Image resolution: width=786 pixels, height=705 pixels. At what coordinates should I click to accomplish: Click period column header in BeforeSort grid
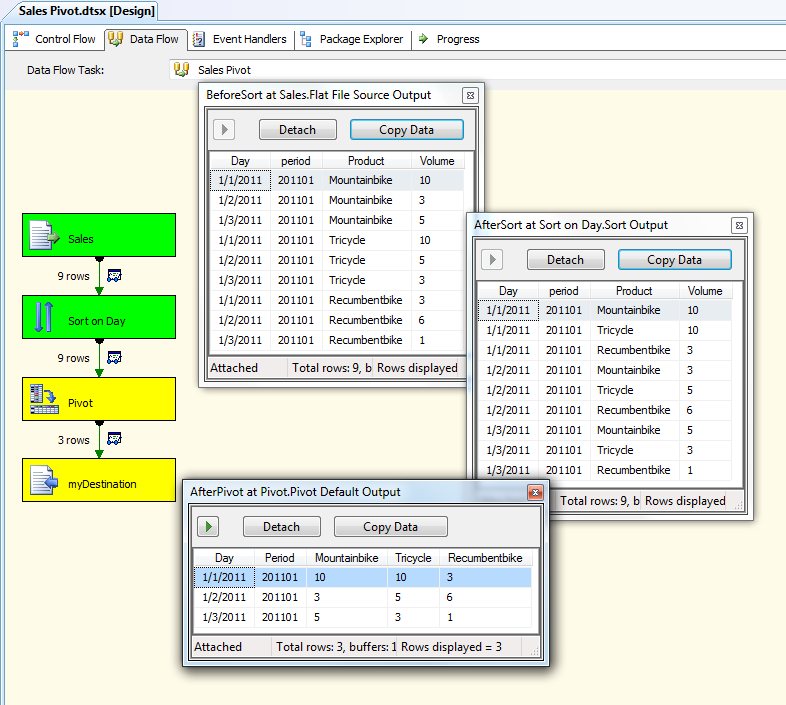[x=296, y=161]
